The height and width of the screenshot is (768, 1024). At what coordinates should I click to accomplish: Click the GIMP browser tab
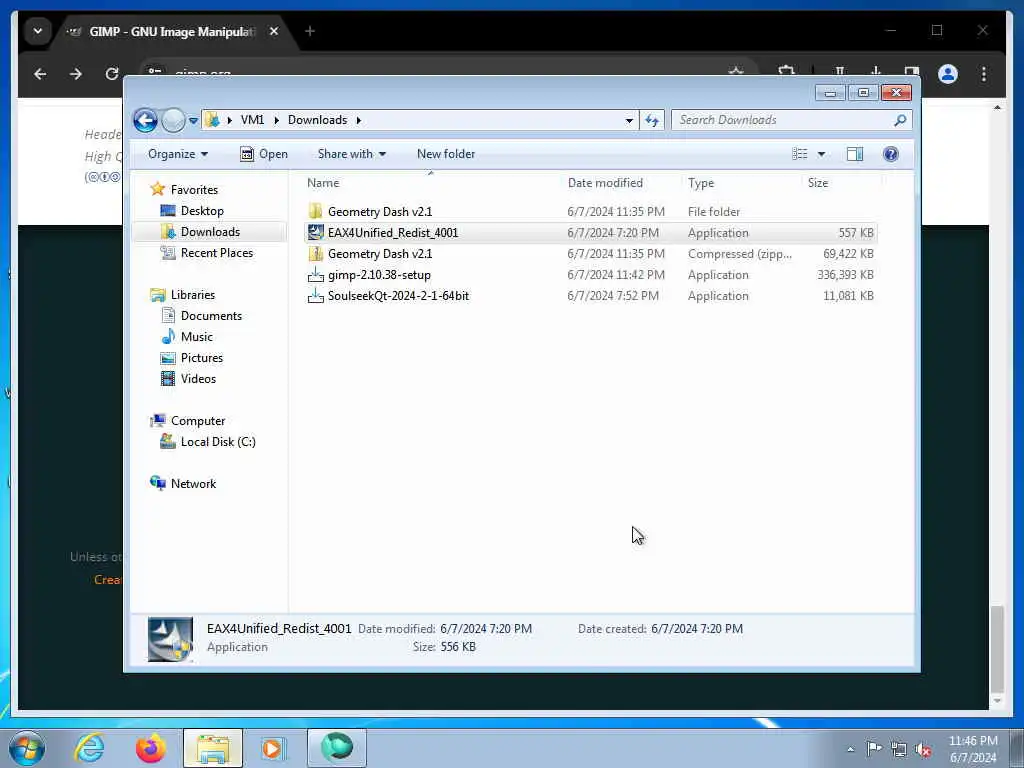pos(172,31)
